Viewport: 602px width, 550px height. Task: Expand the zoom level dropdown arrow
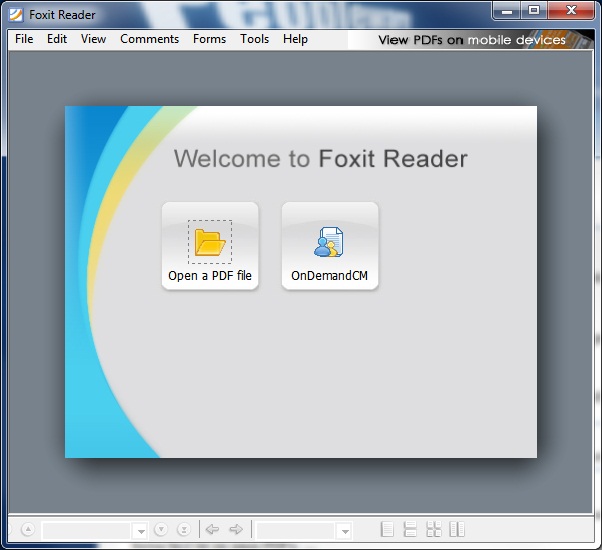pyautogui.click(x=345, y=531)
